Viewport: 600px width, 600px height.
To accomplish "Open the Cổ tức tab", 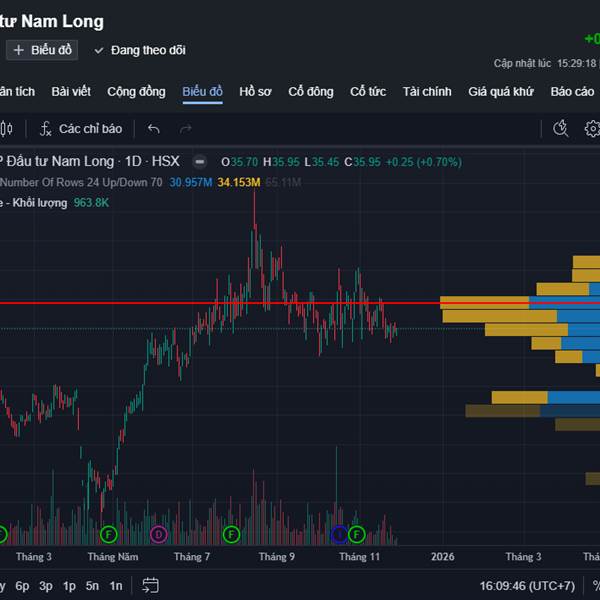I will pos(368,92).
